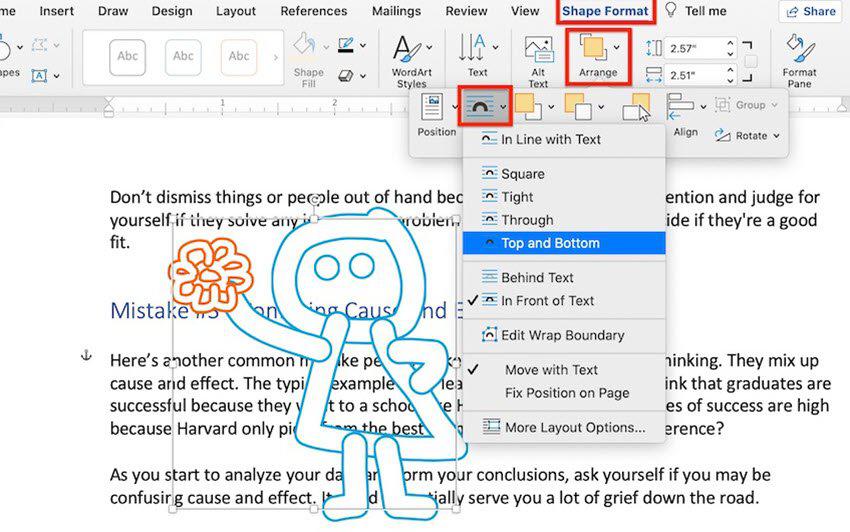Image resolution: width=850 pixels, height=532 pixels.
Task: Switch to the Layout tab
Action: pos(235,11)
